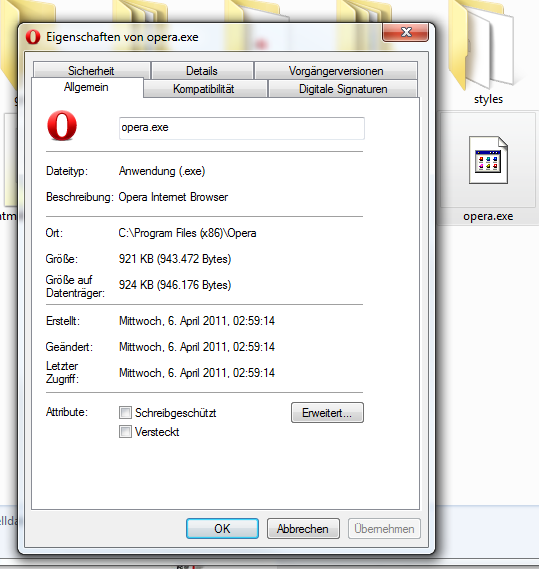Select the Allgemein tab
The height and width of the screenshot is (569, 539).
click(x=86, y=87)
